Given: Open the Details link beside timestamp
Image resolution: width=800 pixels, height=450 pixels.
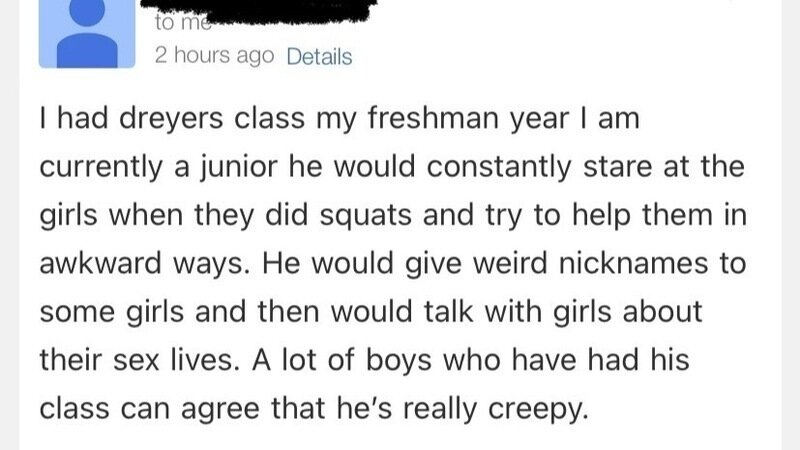Looking at the screenshot, I should (x=319, y=57).
